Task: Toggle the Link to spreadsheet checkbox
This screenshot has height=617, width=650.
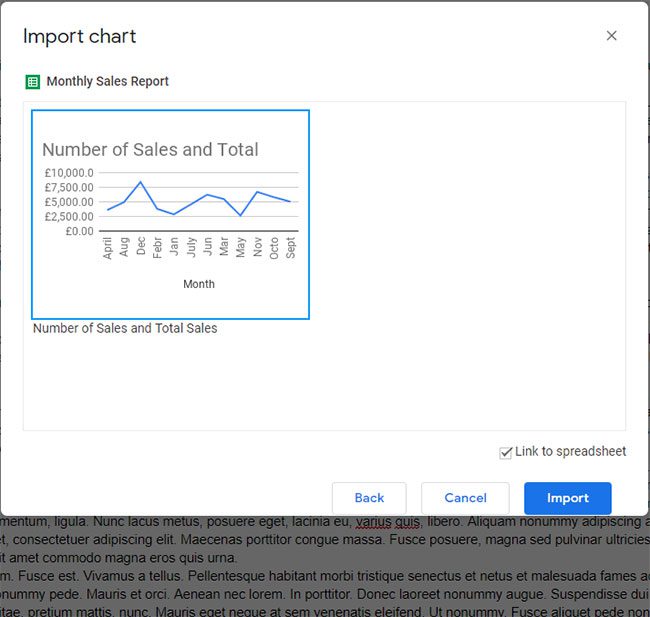Action: (506, 453)
